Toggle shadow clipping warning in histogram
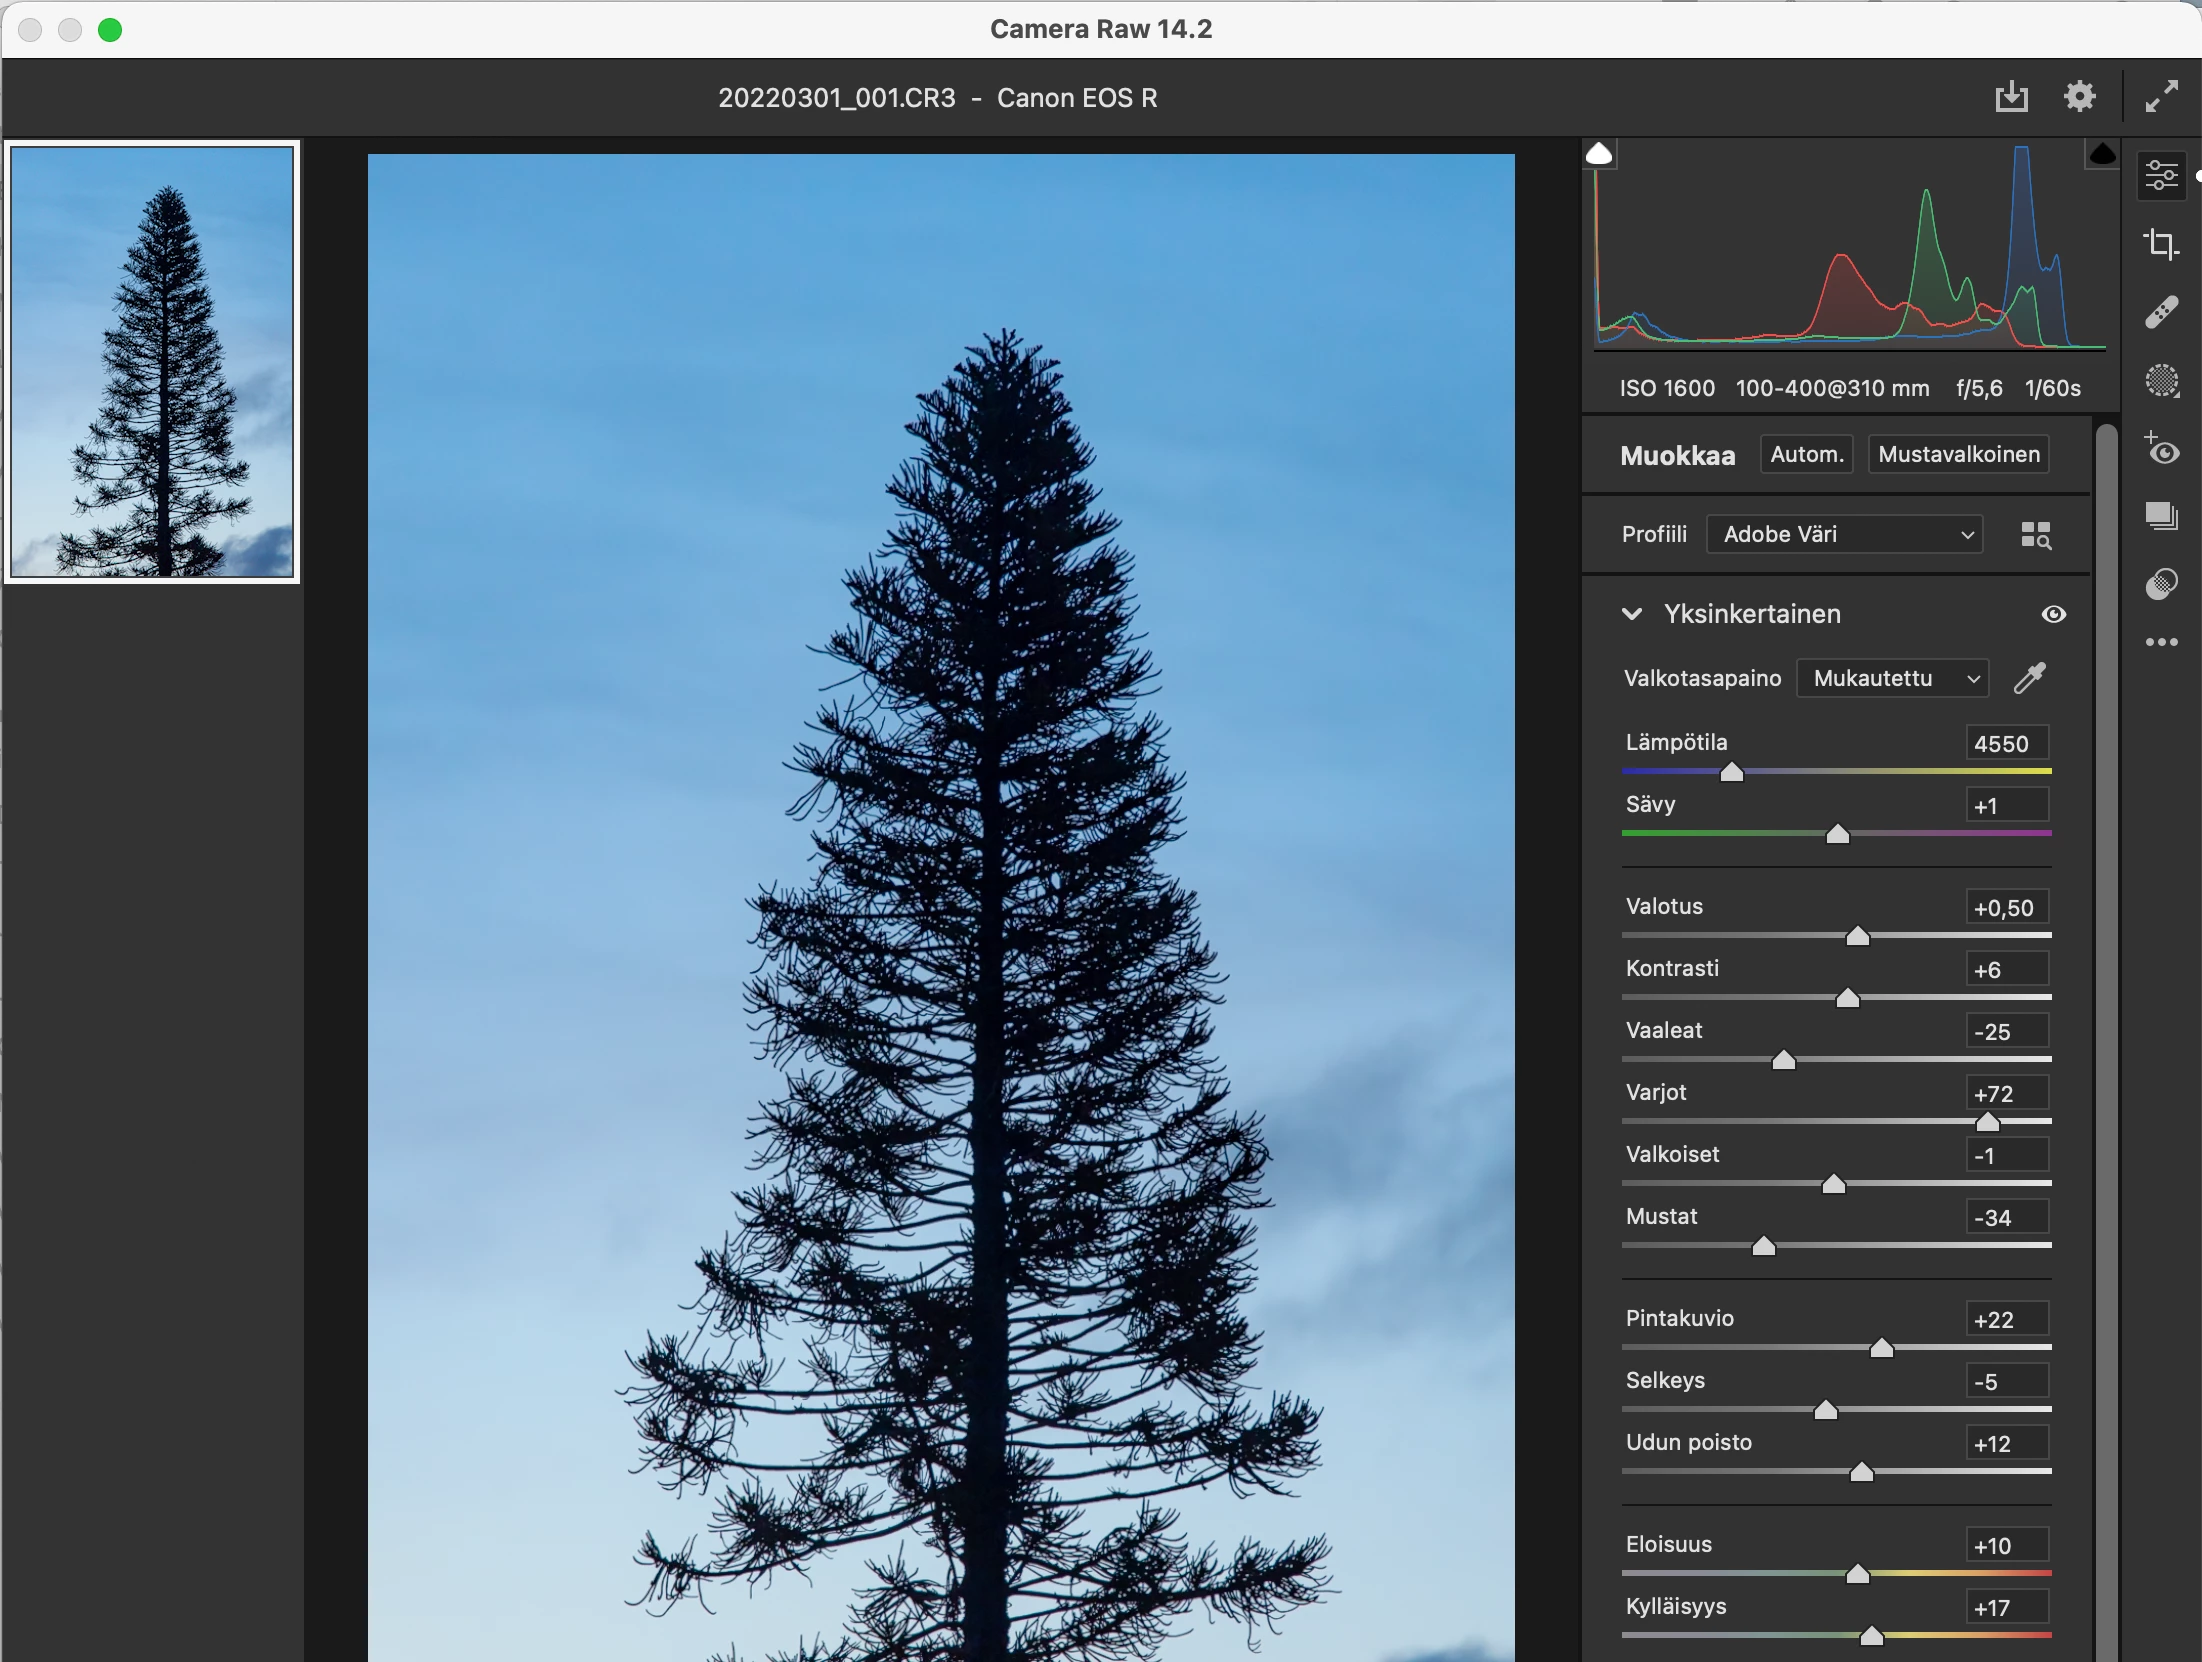Image resolution: width=2202 pixels, height=1662 pixels. point(1599,154)
